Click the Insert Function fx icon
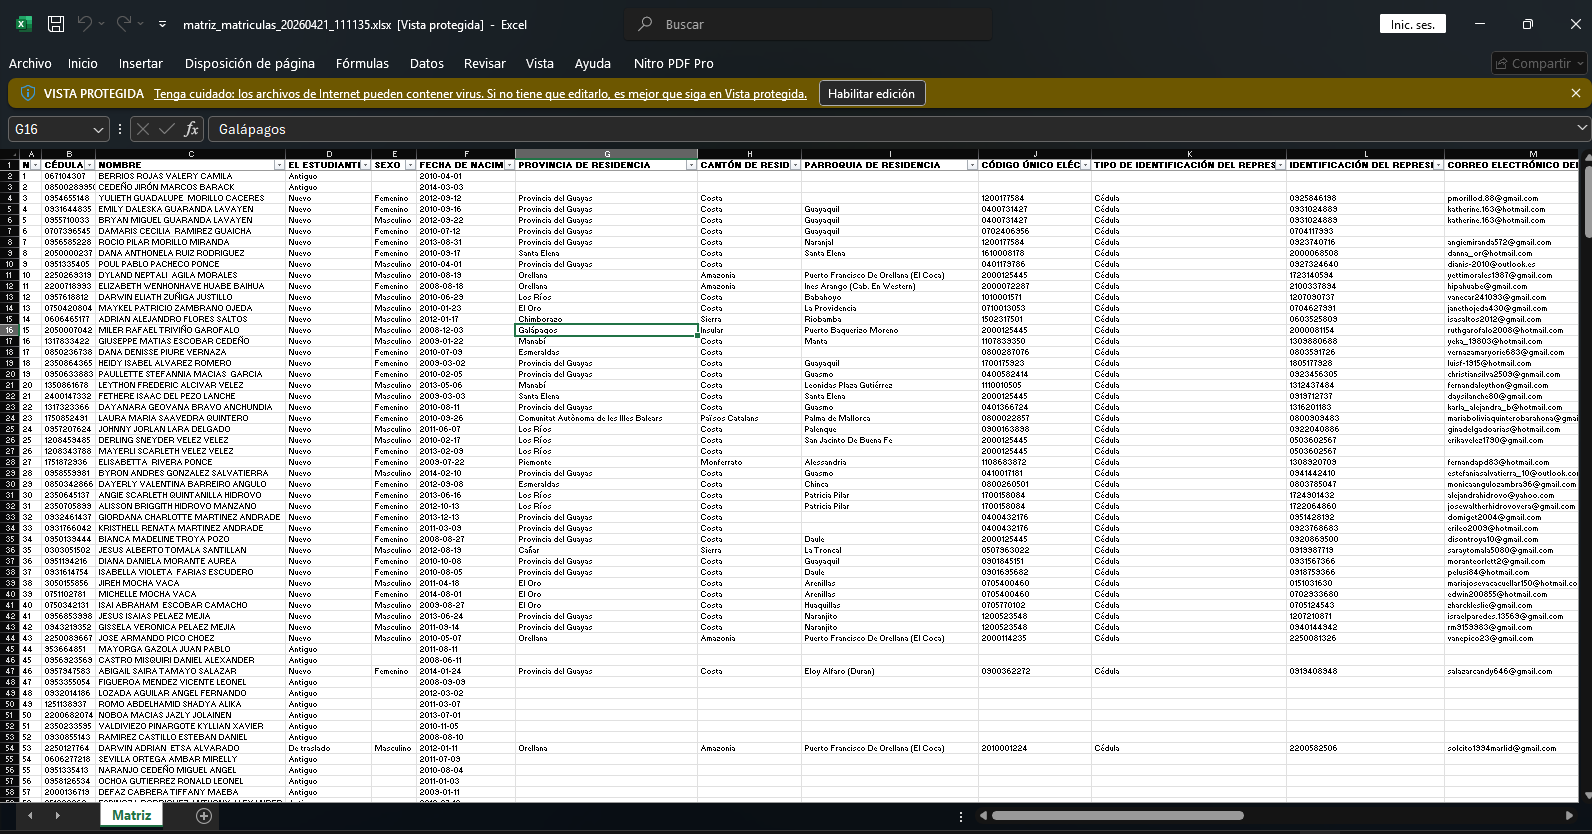 [191, 129]
